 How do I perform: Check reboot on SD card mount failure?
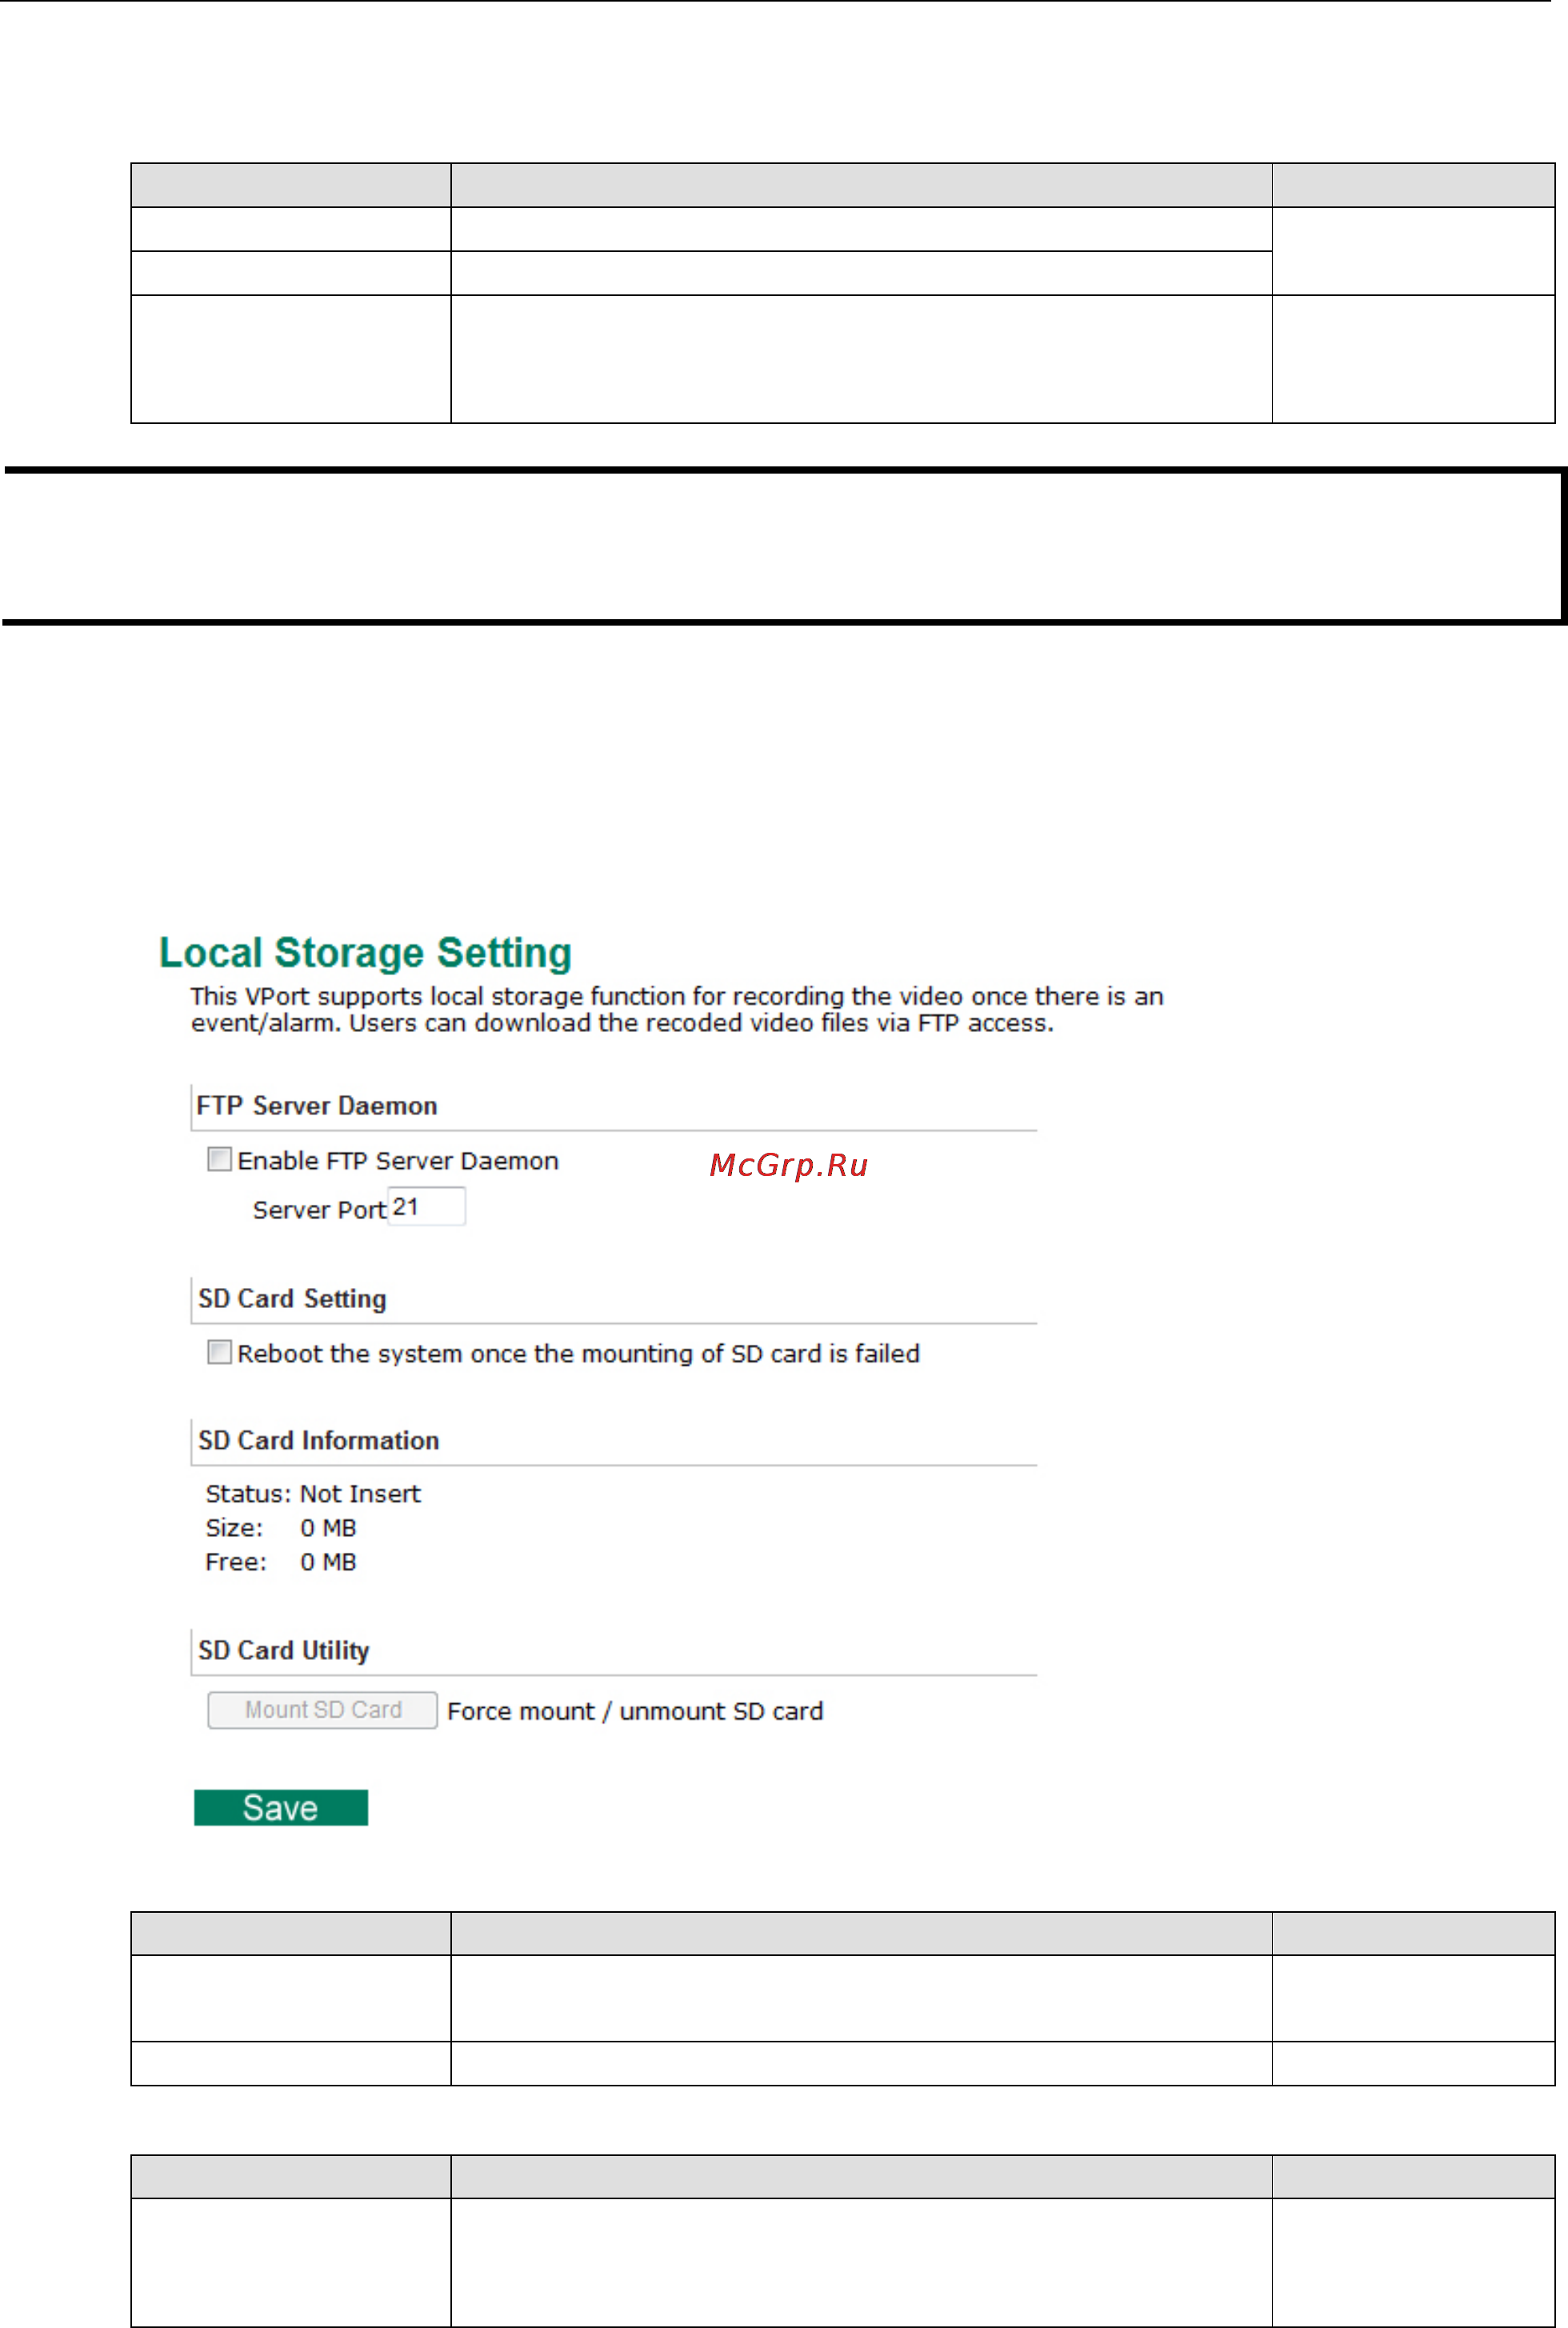point(219,1352)
